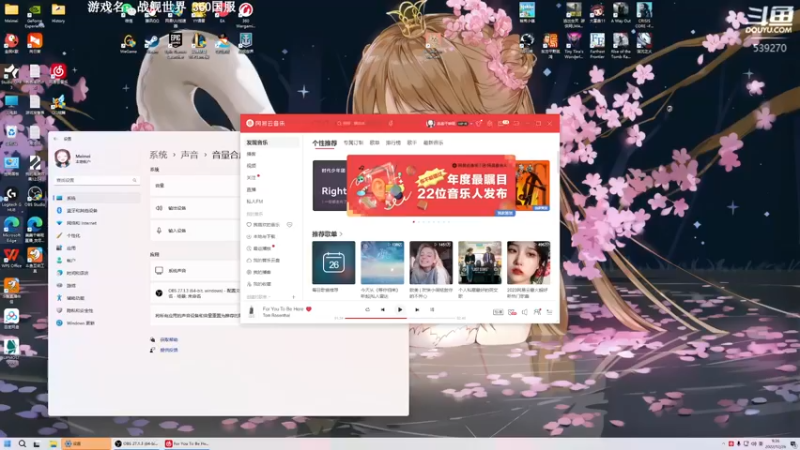
Task: Click sound quality badge in player bar
Action: (x=498, y=312)
